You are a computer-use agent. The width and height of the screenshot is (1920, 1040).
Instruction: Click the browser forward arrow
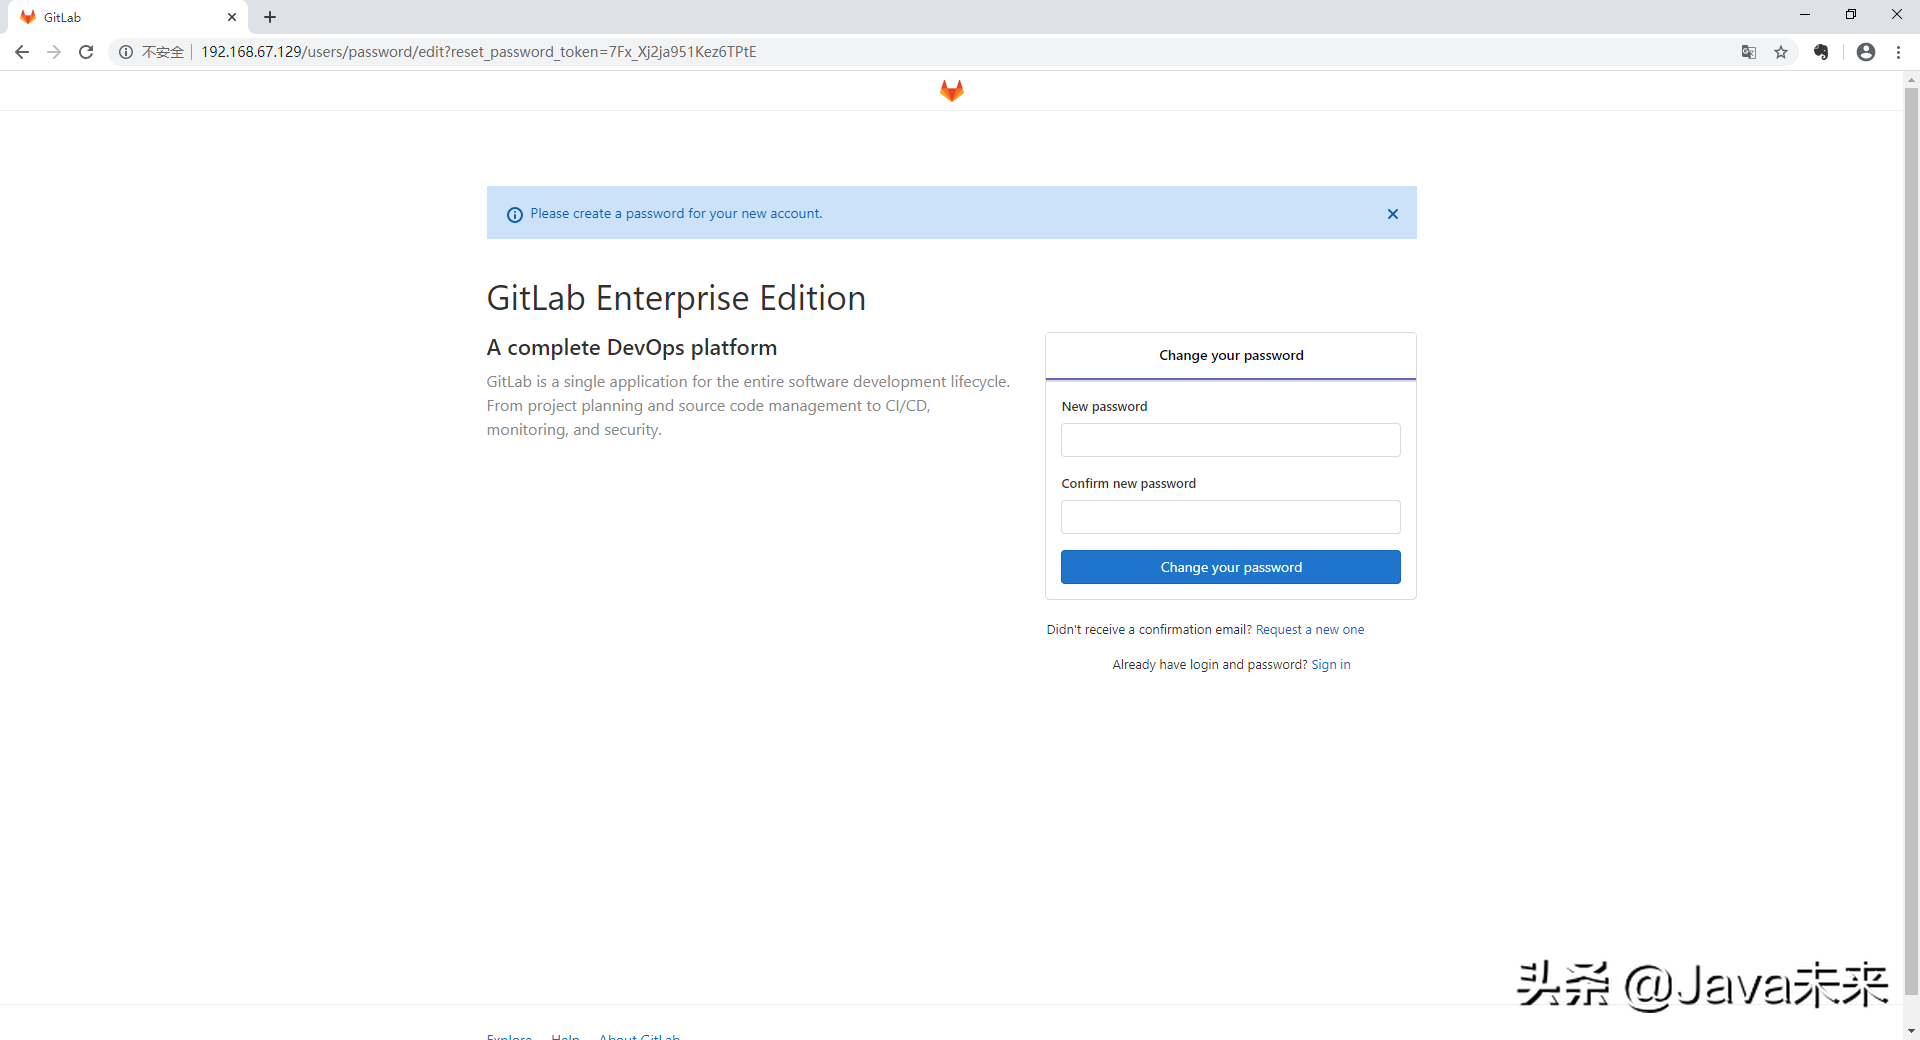tap(54, 52)
